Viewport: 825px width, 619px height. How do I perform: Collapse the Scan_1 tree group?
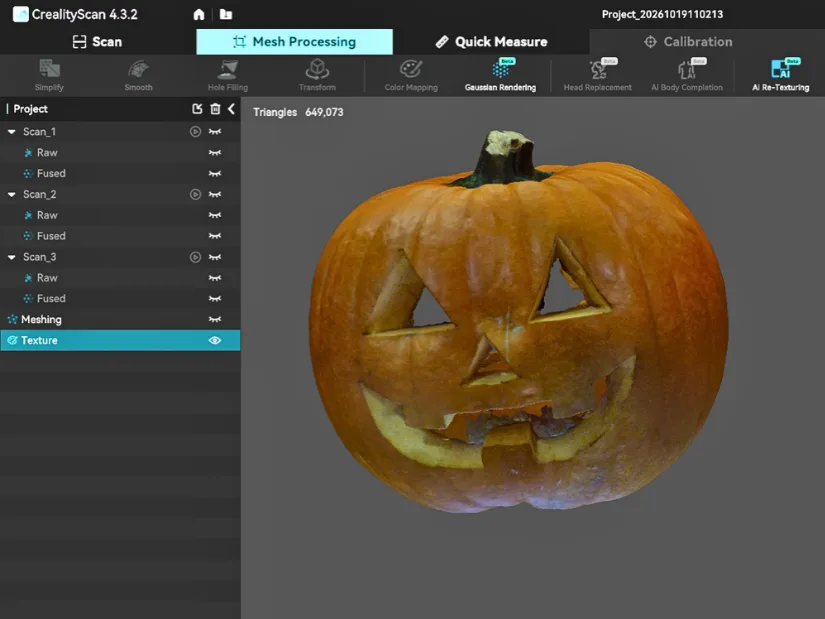(x=12, y=132)
